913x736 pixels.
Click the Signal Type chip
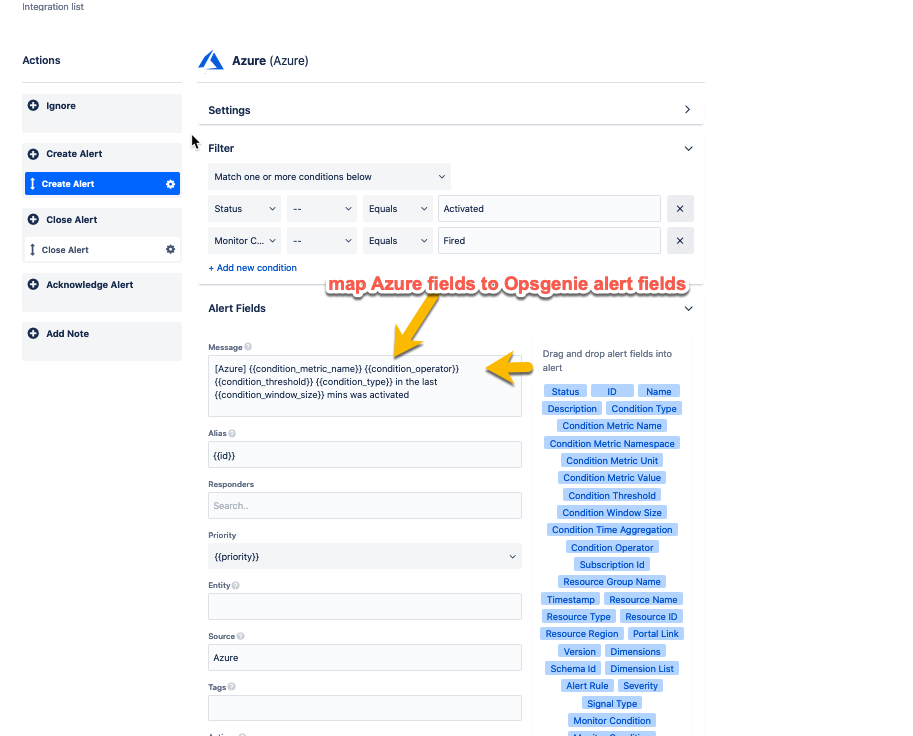tap(612, 703)
